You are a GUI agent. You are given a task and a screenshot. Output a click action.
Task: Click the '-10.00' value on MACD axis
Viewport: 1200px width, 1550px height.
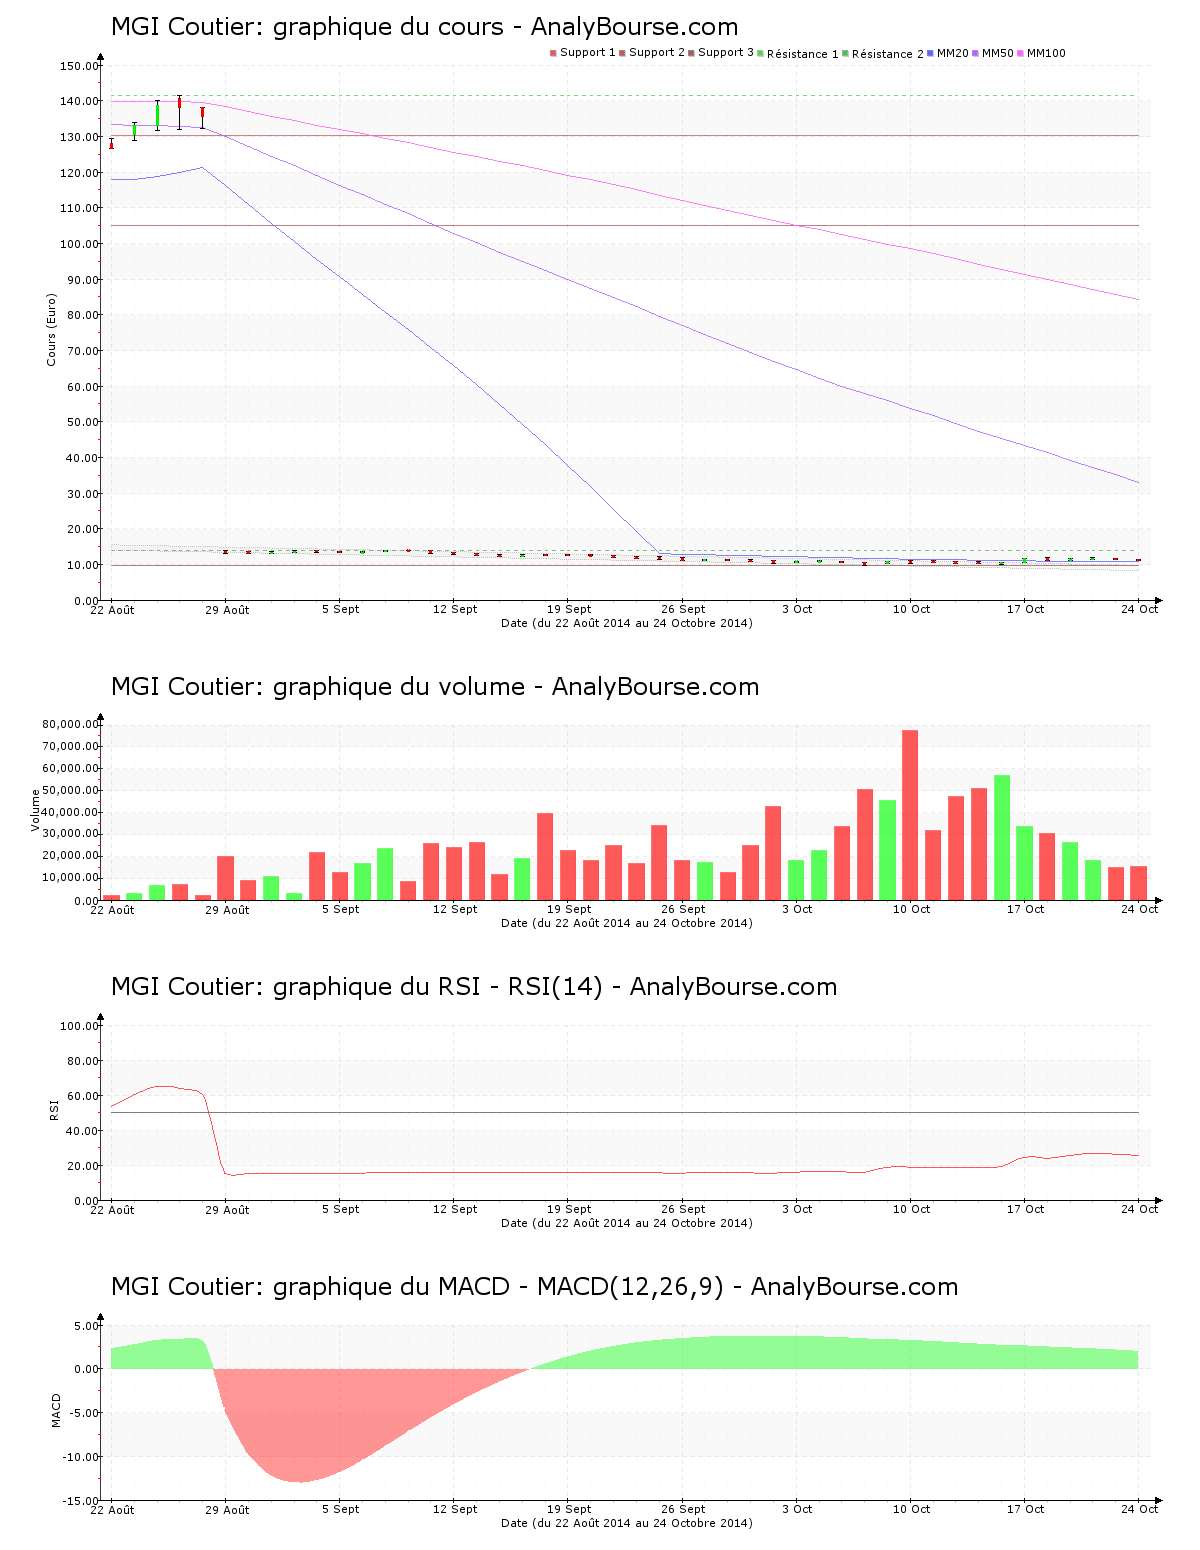coord(81,1457)
